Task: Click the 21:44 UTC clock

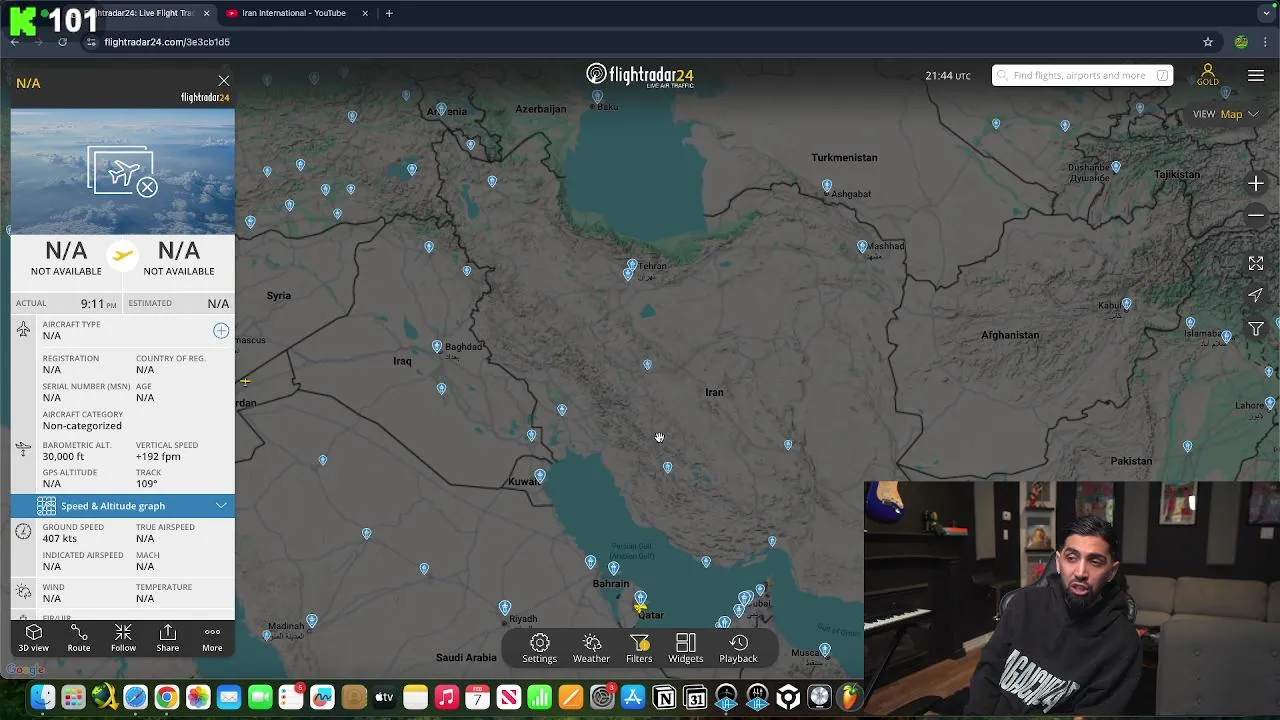Action: click(x=948, y=76)
